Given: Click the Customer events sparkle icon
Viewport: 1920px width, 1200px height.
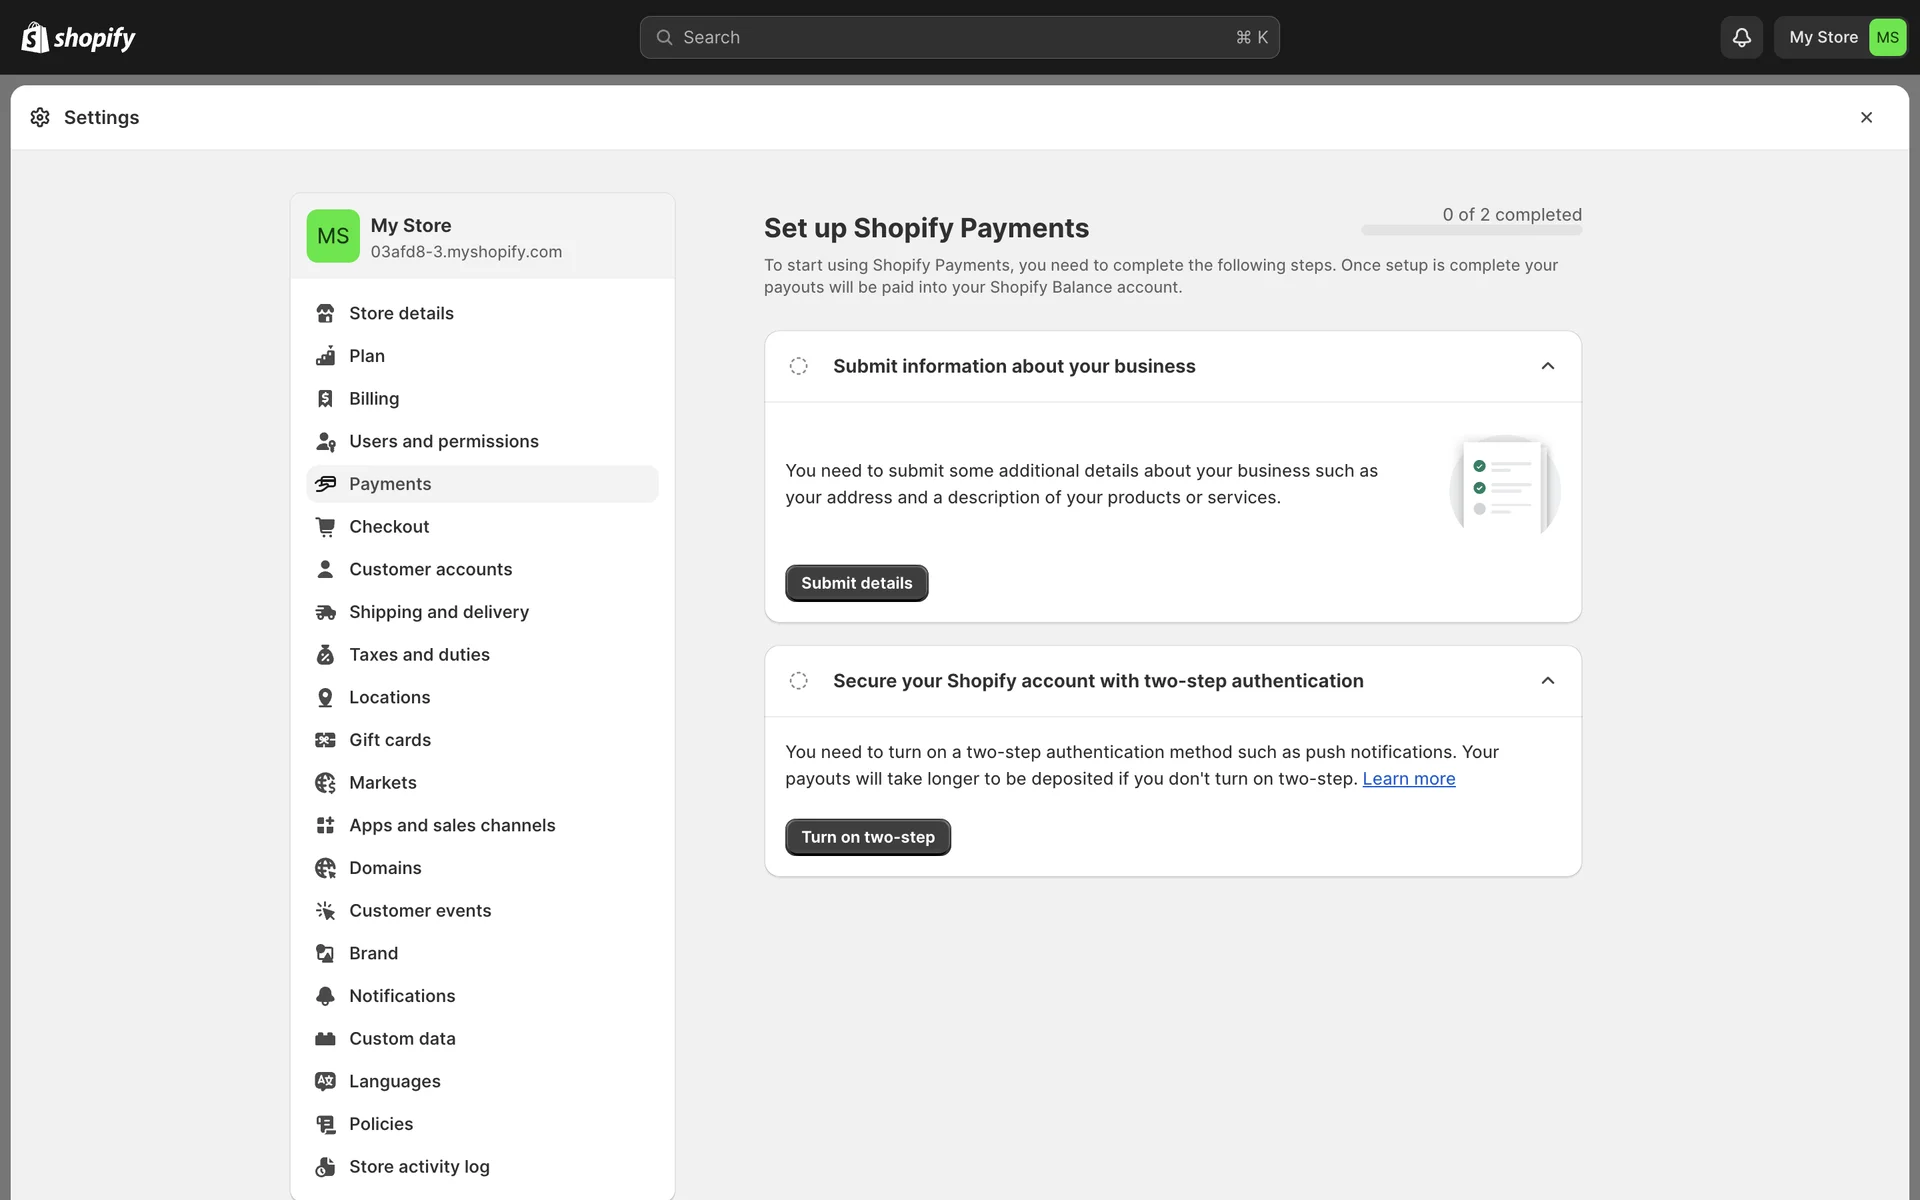Looking at the screenshot, I should coord(325,911).
